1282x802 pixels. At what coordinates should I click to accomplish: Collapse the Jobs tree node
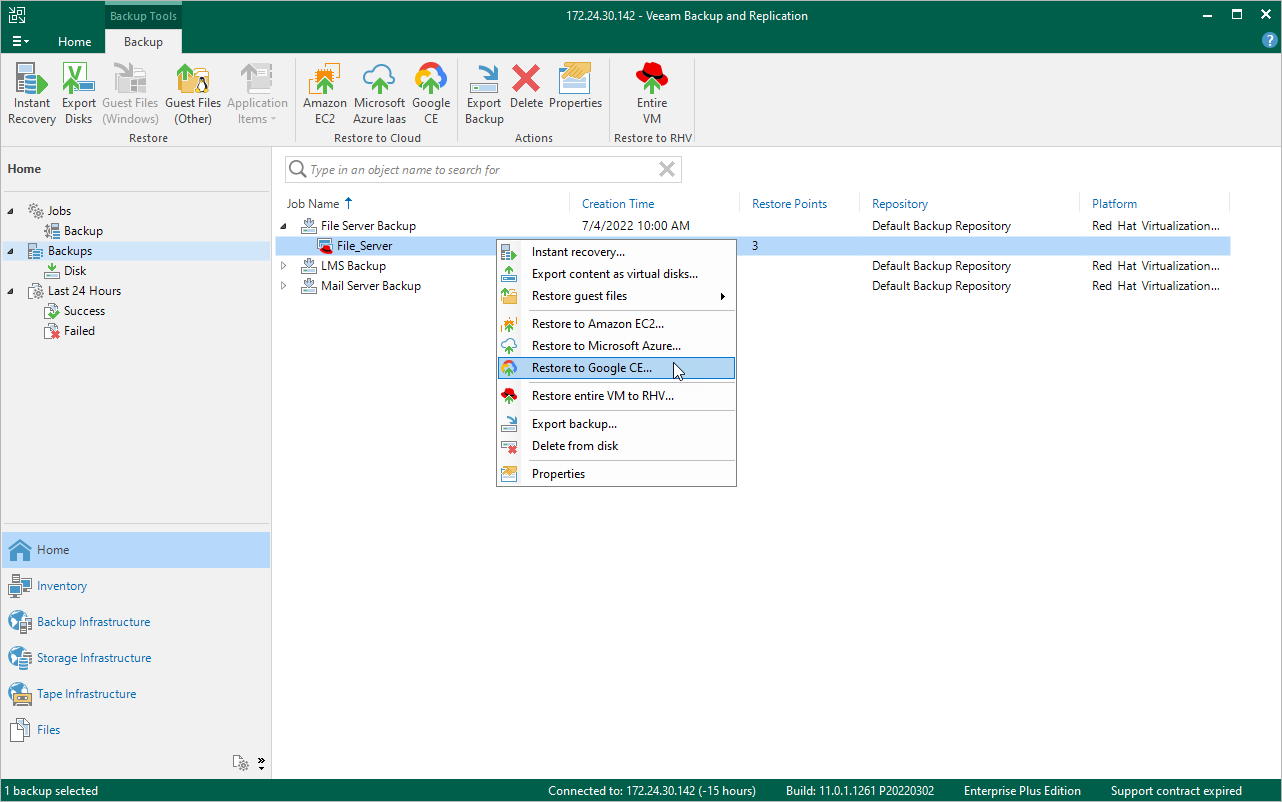tap(11, 211)
